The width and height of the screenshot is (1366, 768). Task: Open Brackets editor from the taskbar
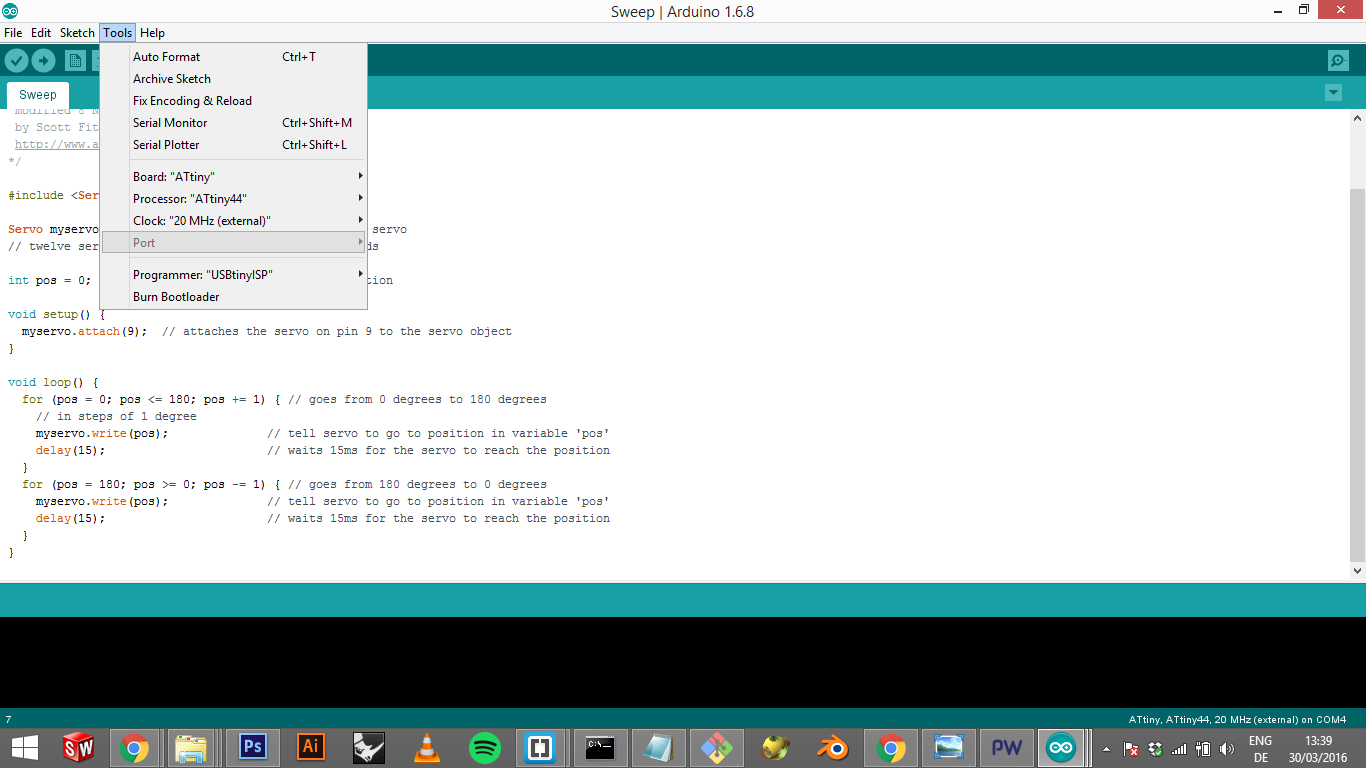(x=541, y=747)
